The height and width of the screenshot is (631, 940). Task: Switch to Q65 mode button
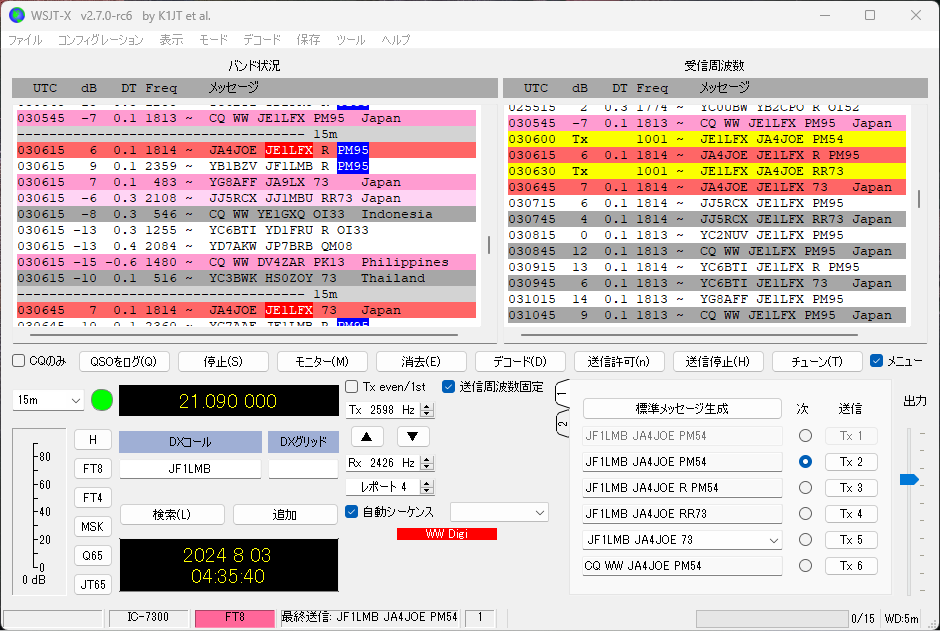point(93,555)
